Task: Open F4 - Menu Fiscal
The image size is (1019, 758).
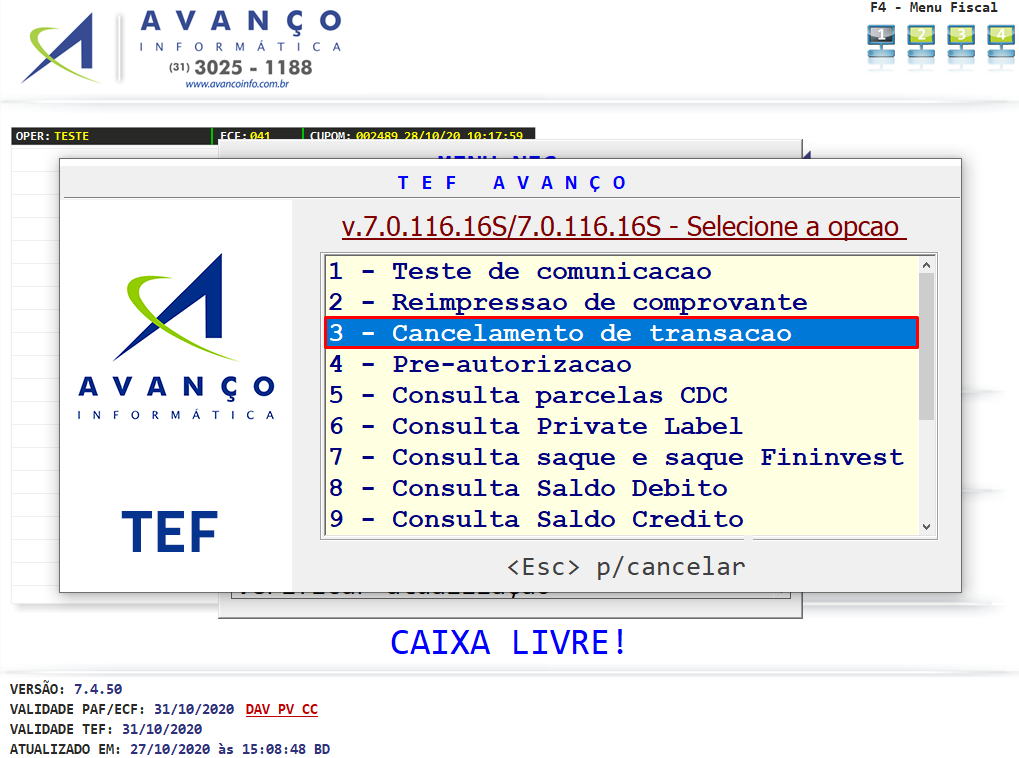Action: [x=933, y=8]
